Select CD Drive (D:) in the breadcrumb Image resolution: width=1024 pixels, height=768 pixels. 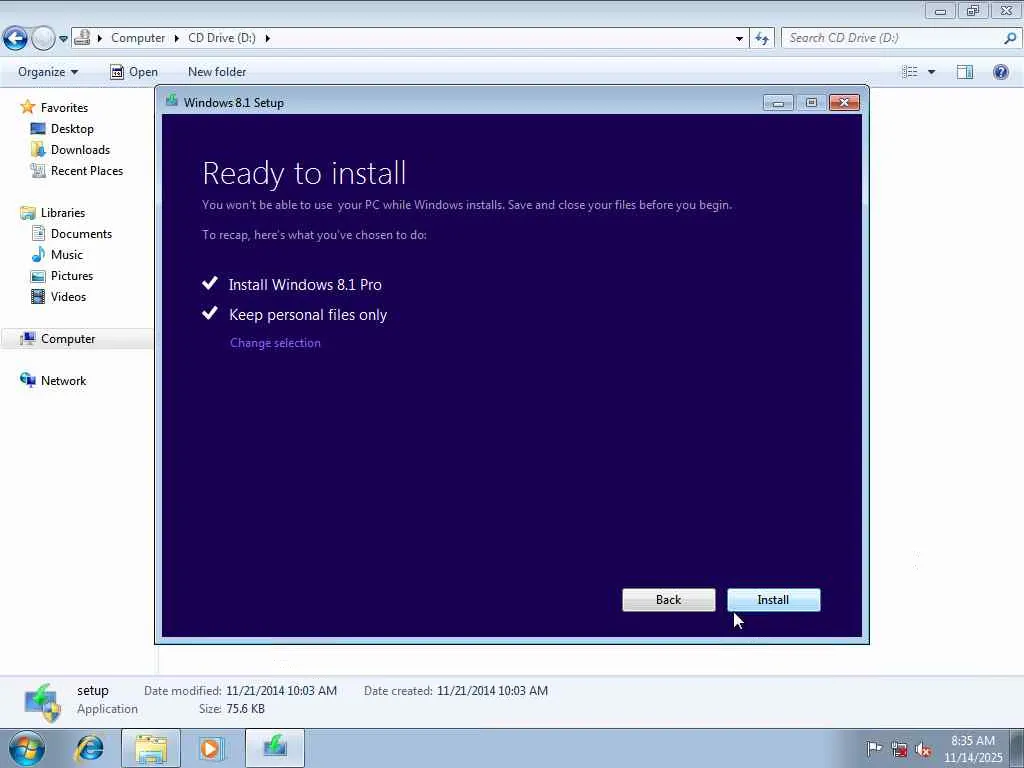222,38
